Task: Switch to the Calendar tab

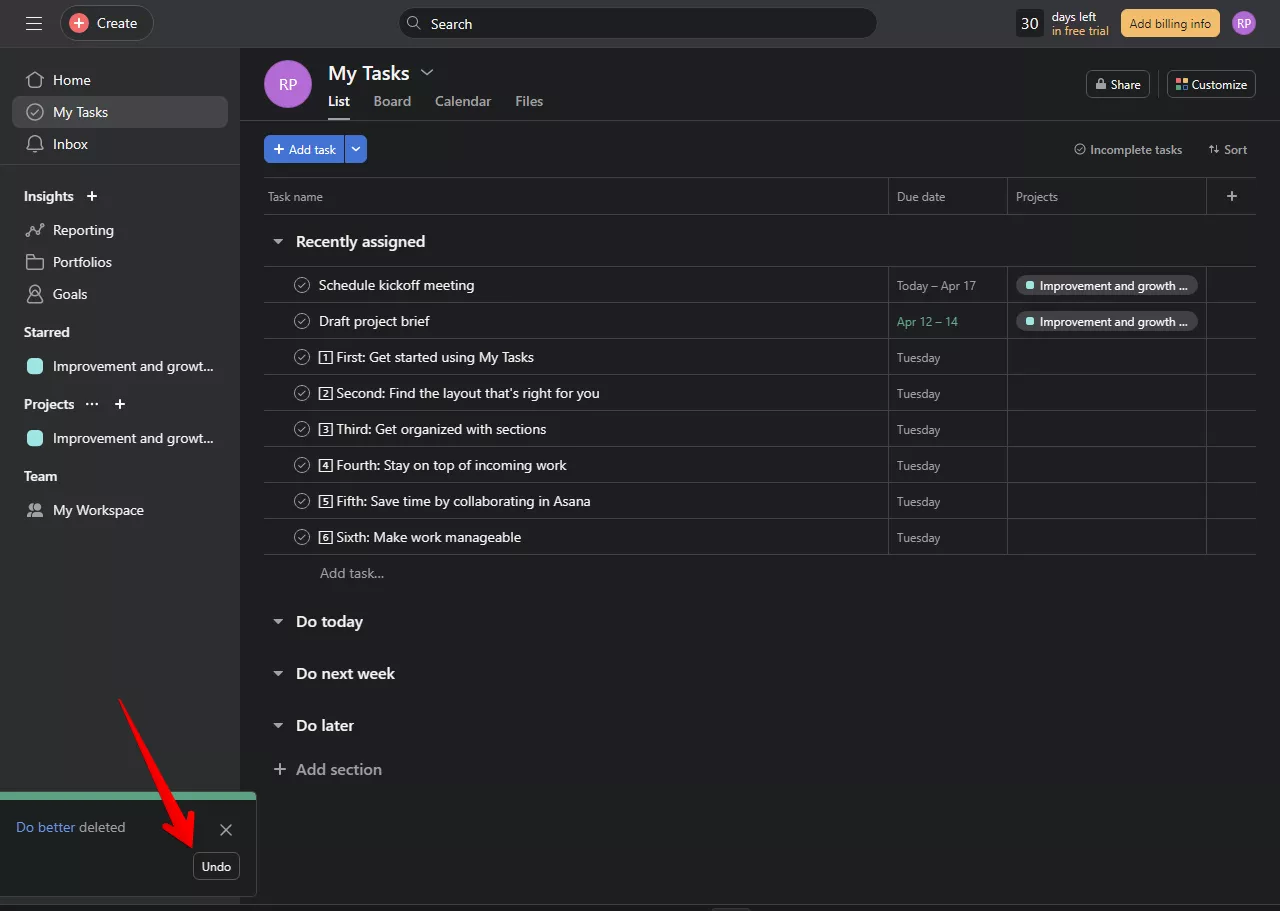Action: click(x=462, y=101)
